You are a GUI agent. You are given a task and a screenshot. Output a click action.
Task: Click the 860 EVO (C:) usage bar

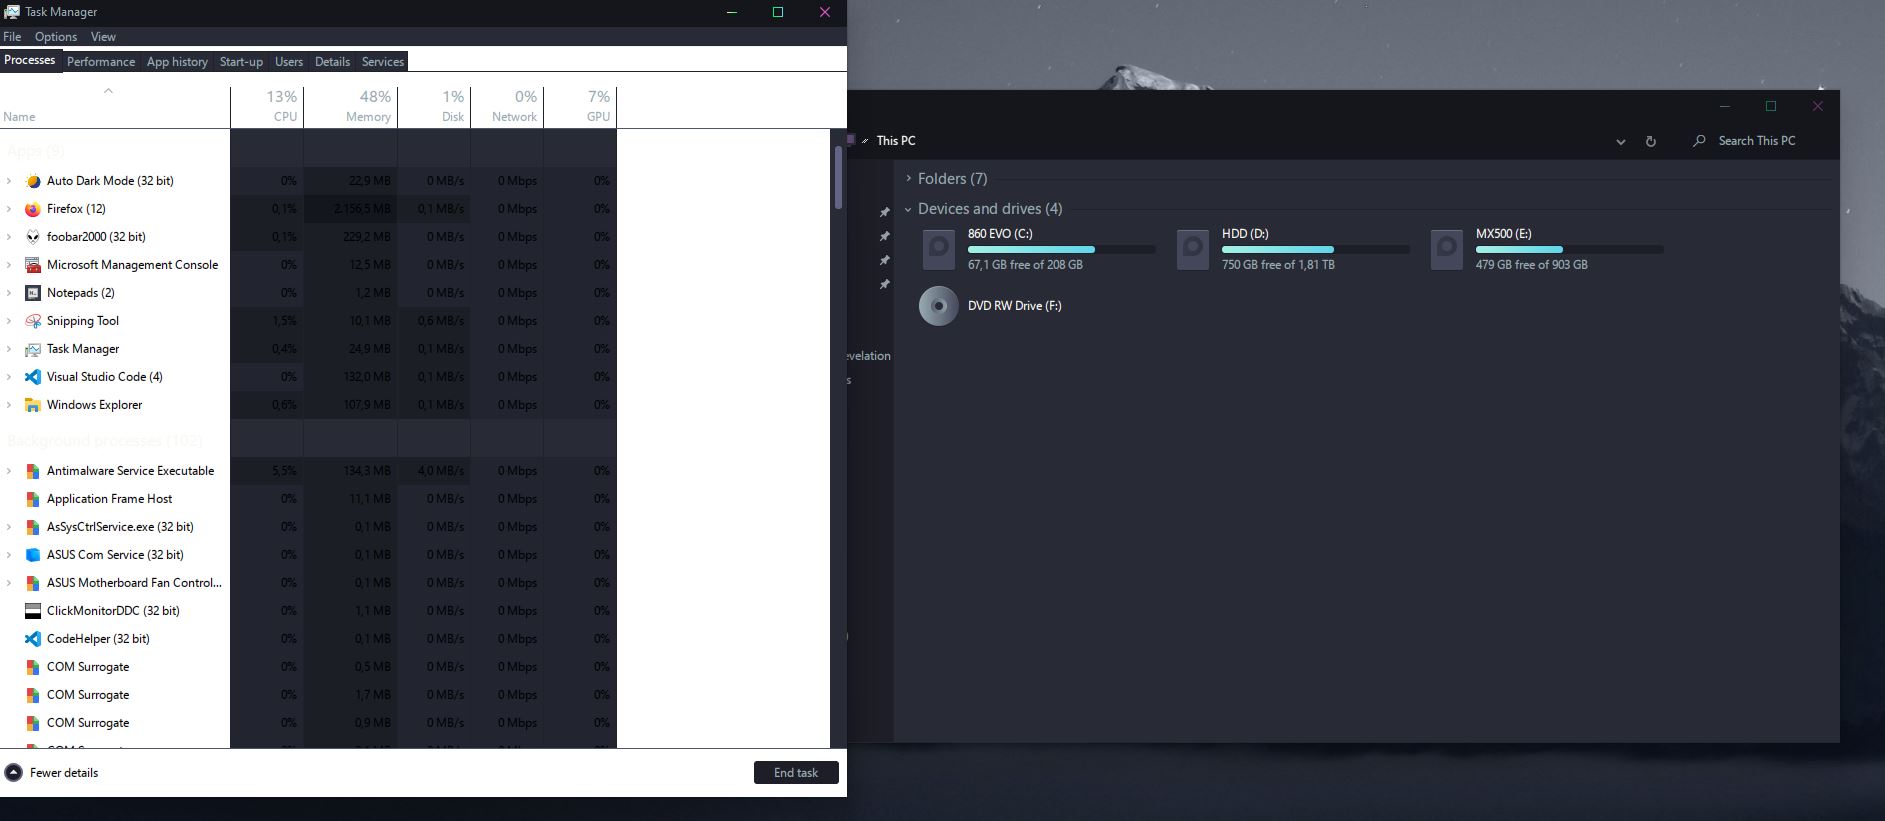1062,249
